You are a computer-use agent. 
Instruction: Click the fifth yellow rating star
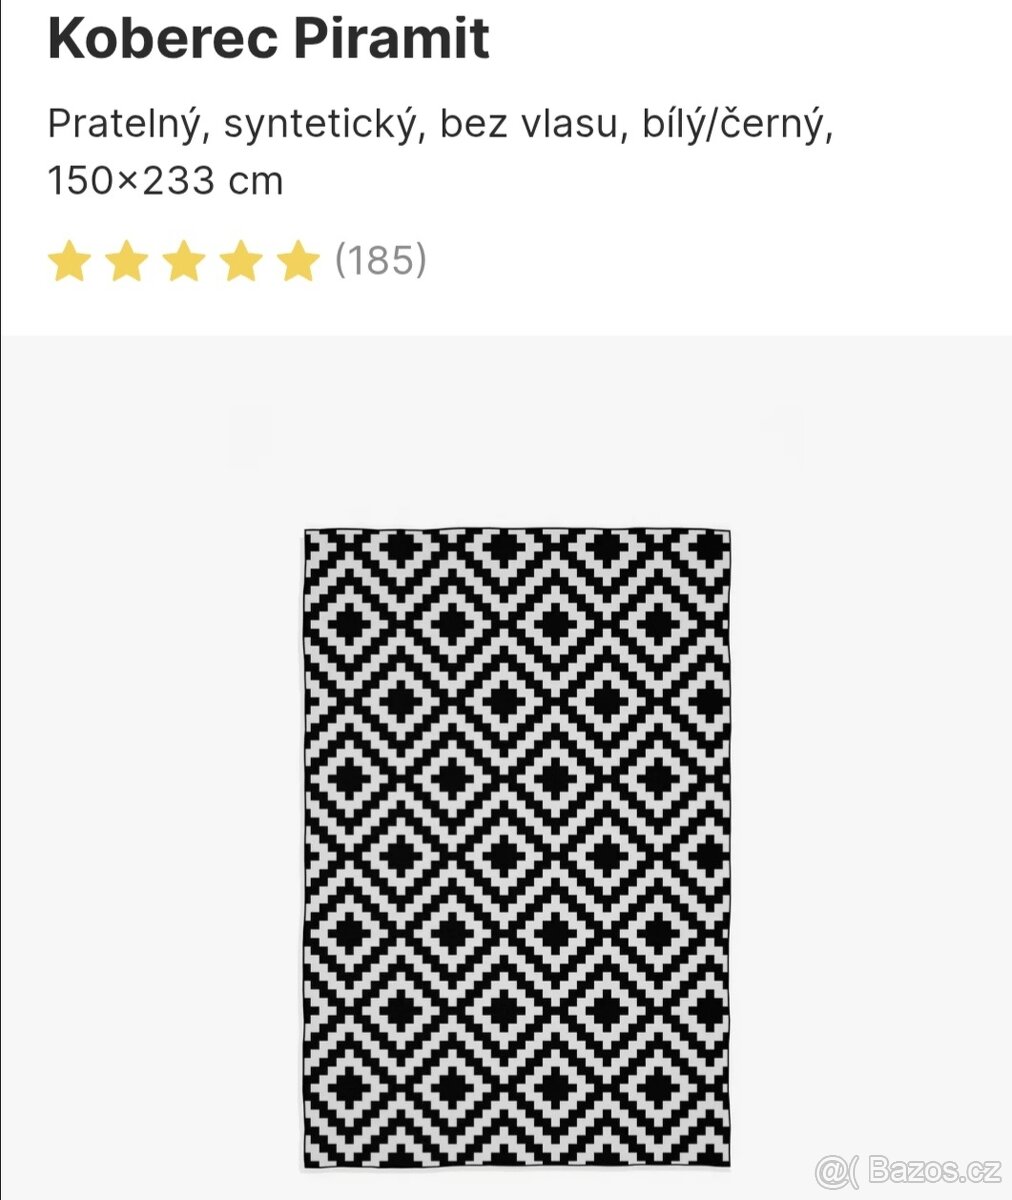pos(297,261)
